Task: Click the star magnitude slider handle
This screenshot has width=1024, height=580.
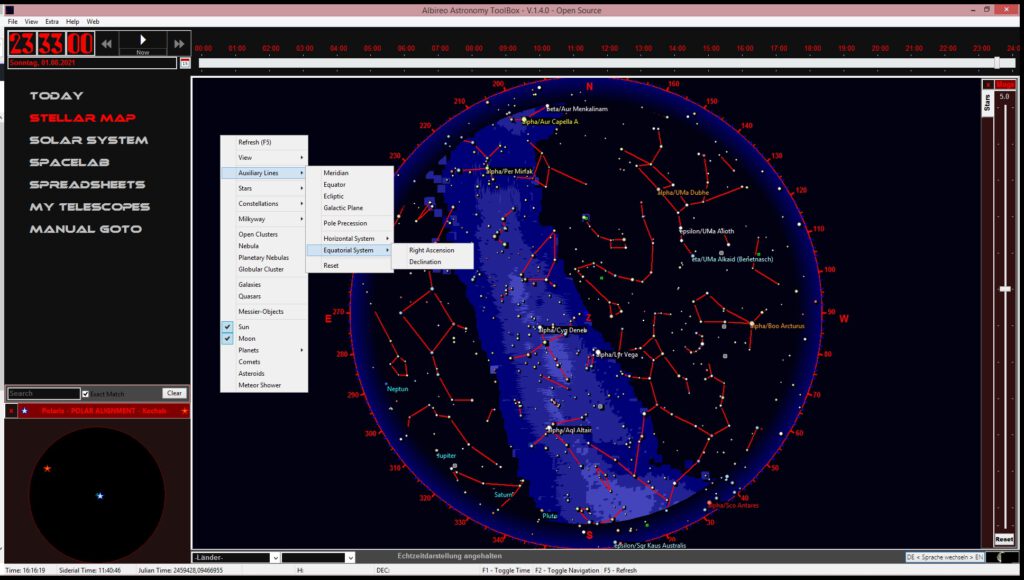Action: (1005, 289)
